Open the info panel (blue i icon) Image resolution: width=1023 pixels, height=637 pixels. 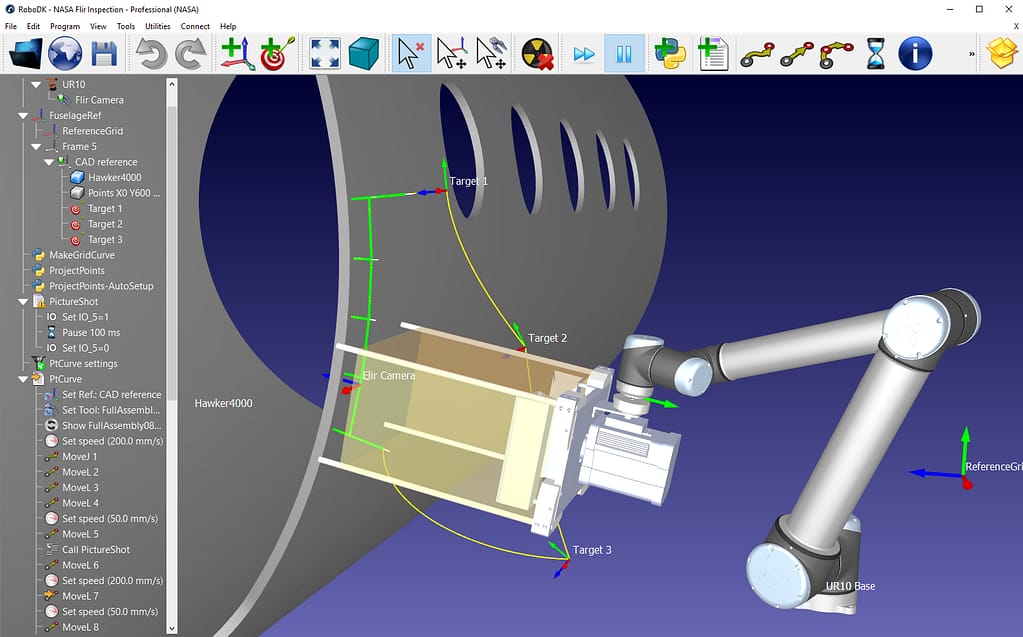pyautogui.click(x=915, y=54)
